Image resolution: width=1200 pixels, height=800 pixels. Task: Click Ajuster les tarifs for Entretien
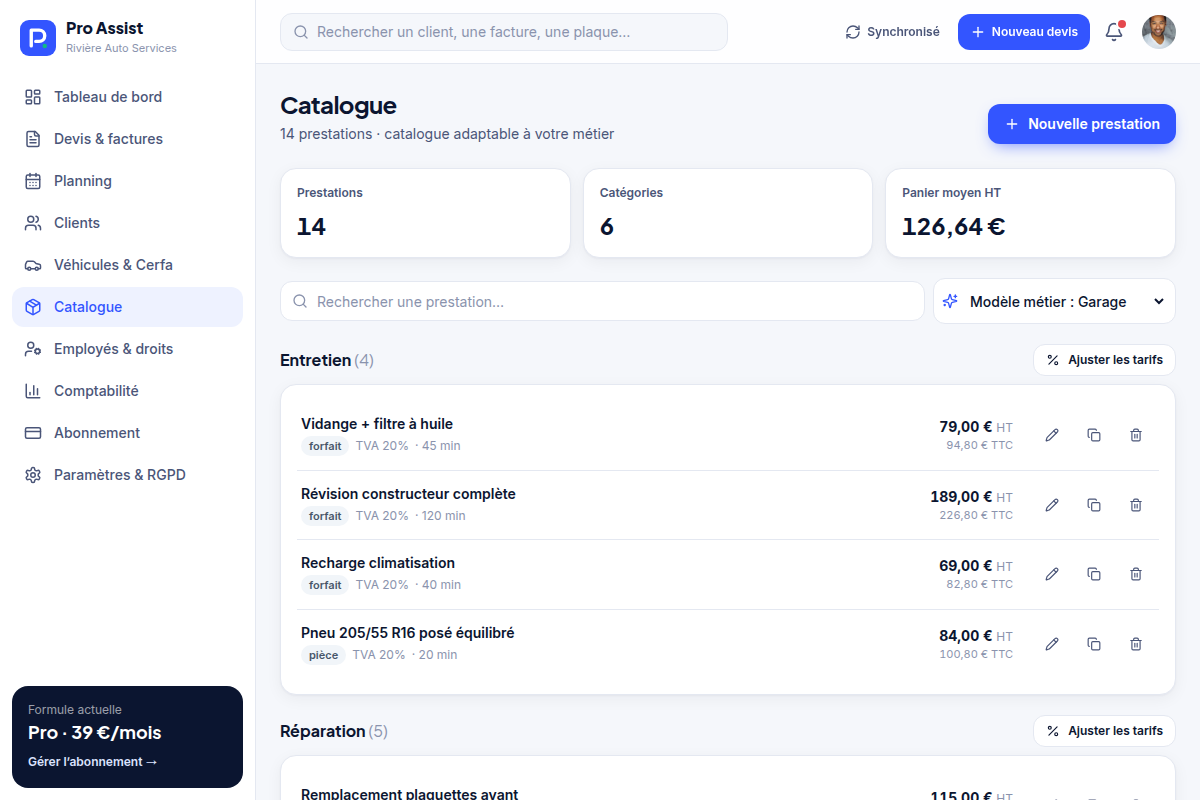(1104, 360)
